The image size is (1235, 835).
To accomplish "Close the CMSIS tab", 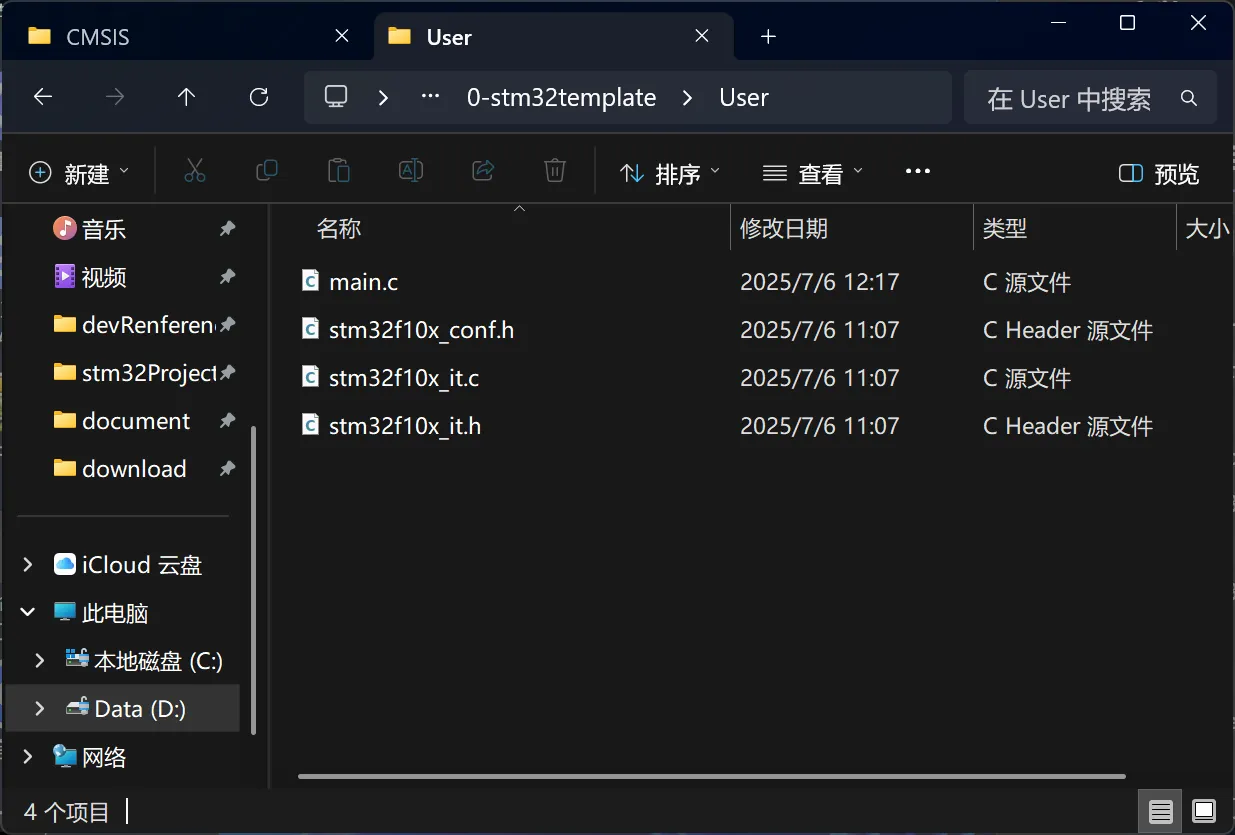I will (342, 36).
